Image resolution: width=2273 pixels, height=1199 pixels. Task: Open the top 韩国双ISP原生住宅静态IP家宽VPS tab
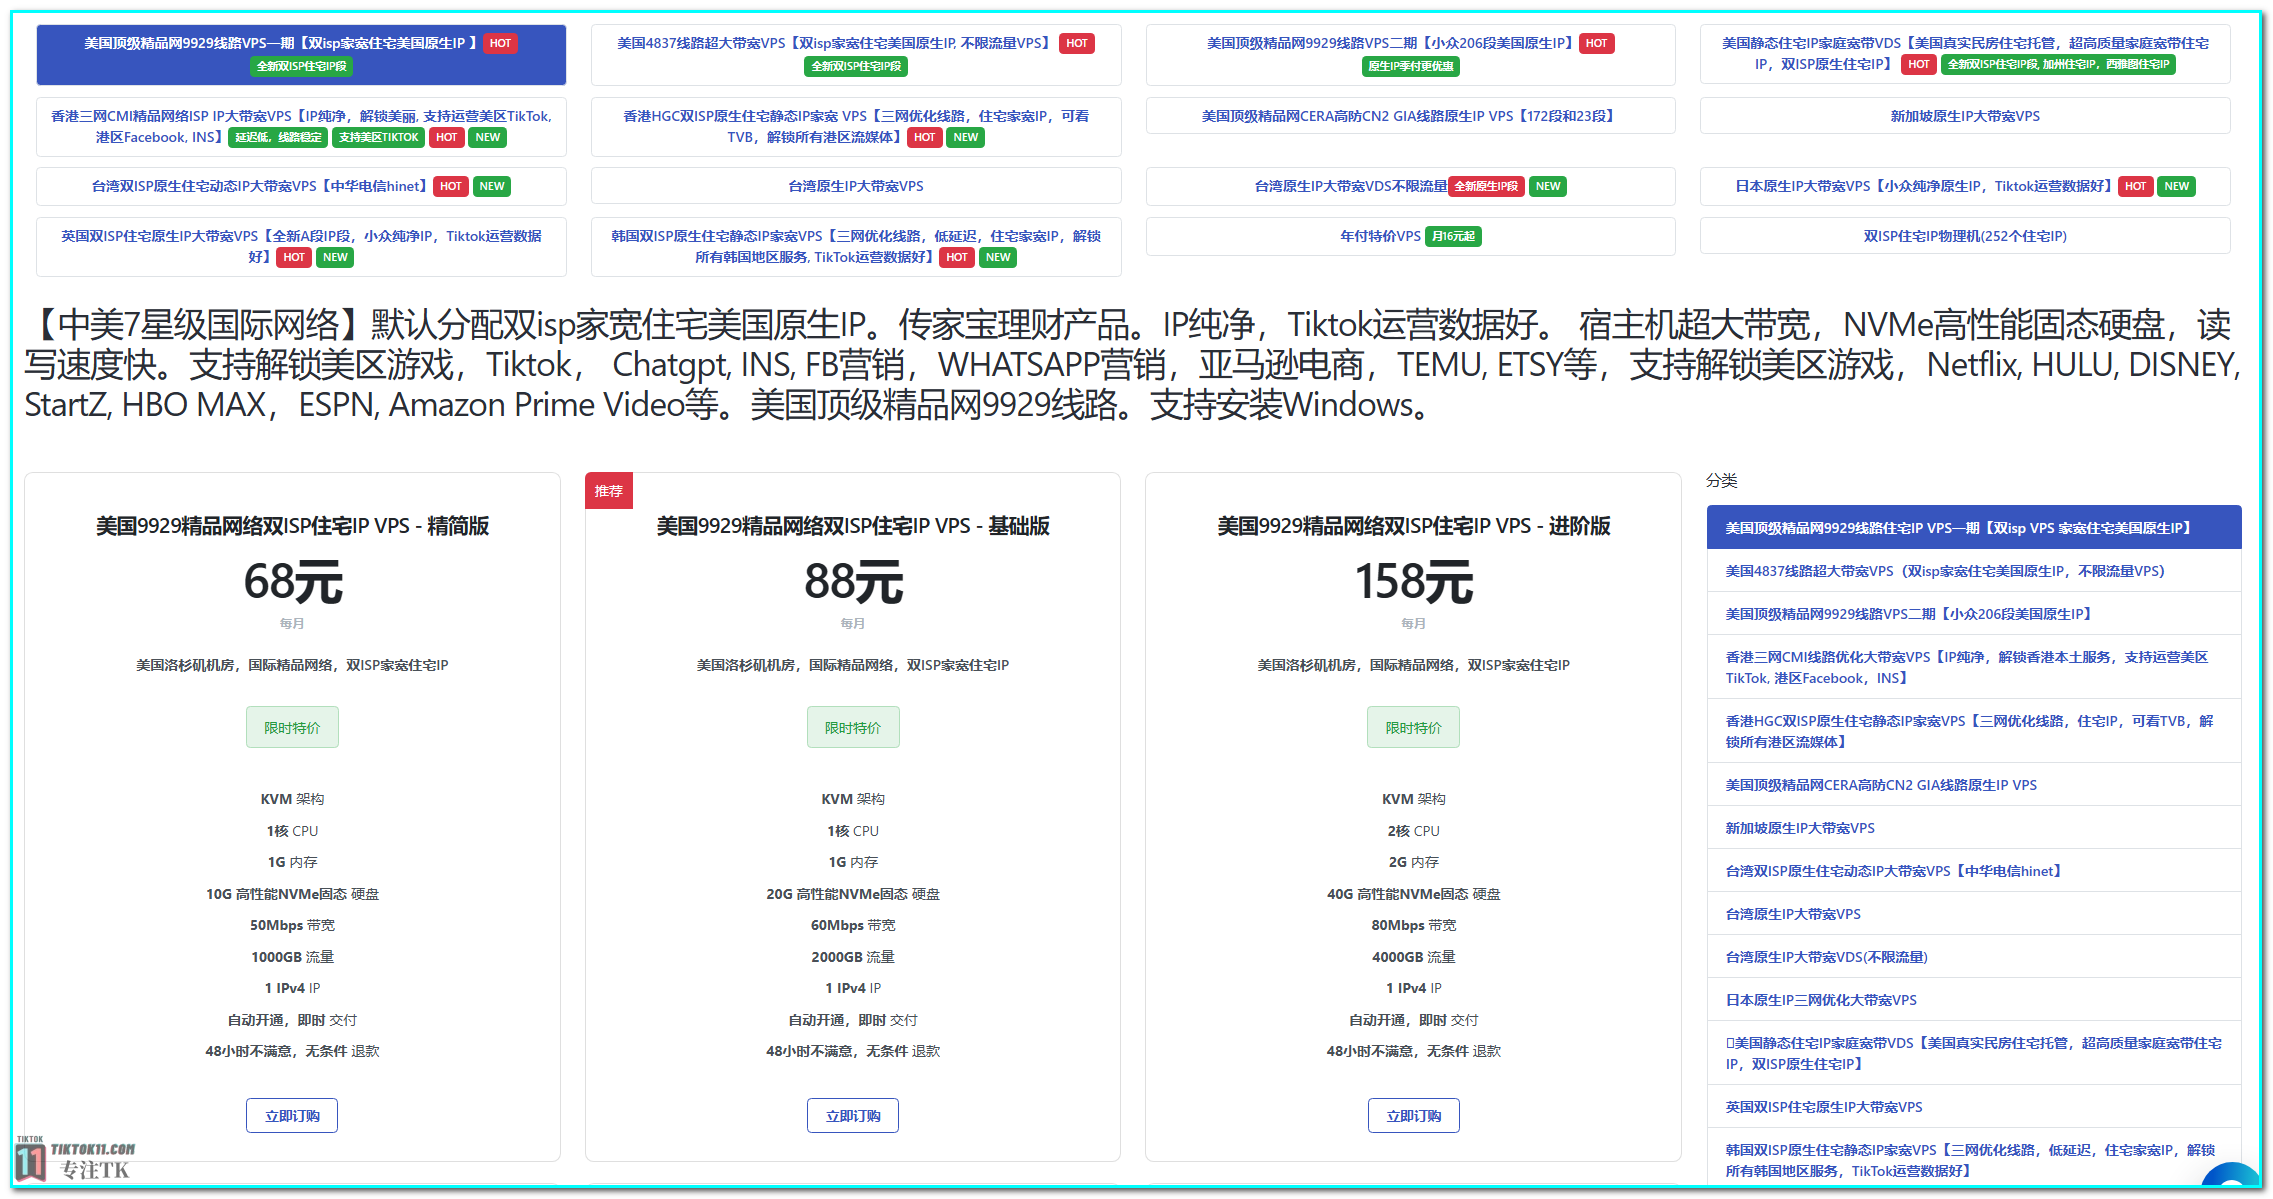(x=856, y=247)
